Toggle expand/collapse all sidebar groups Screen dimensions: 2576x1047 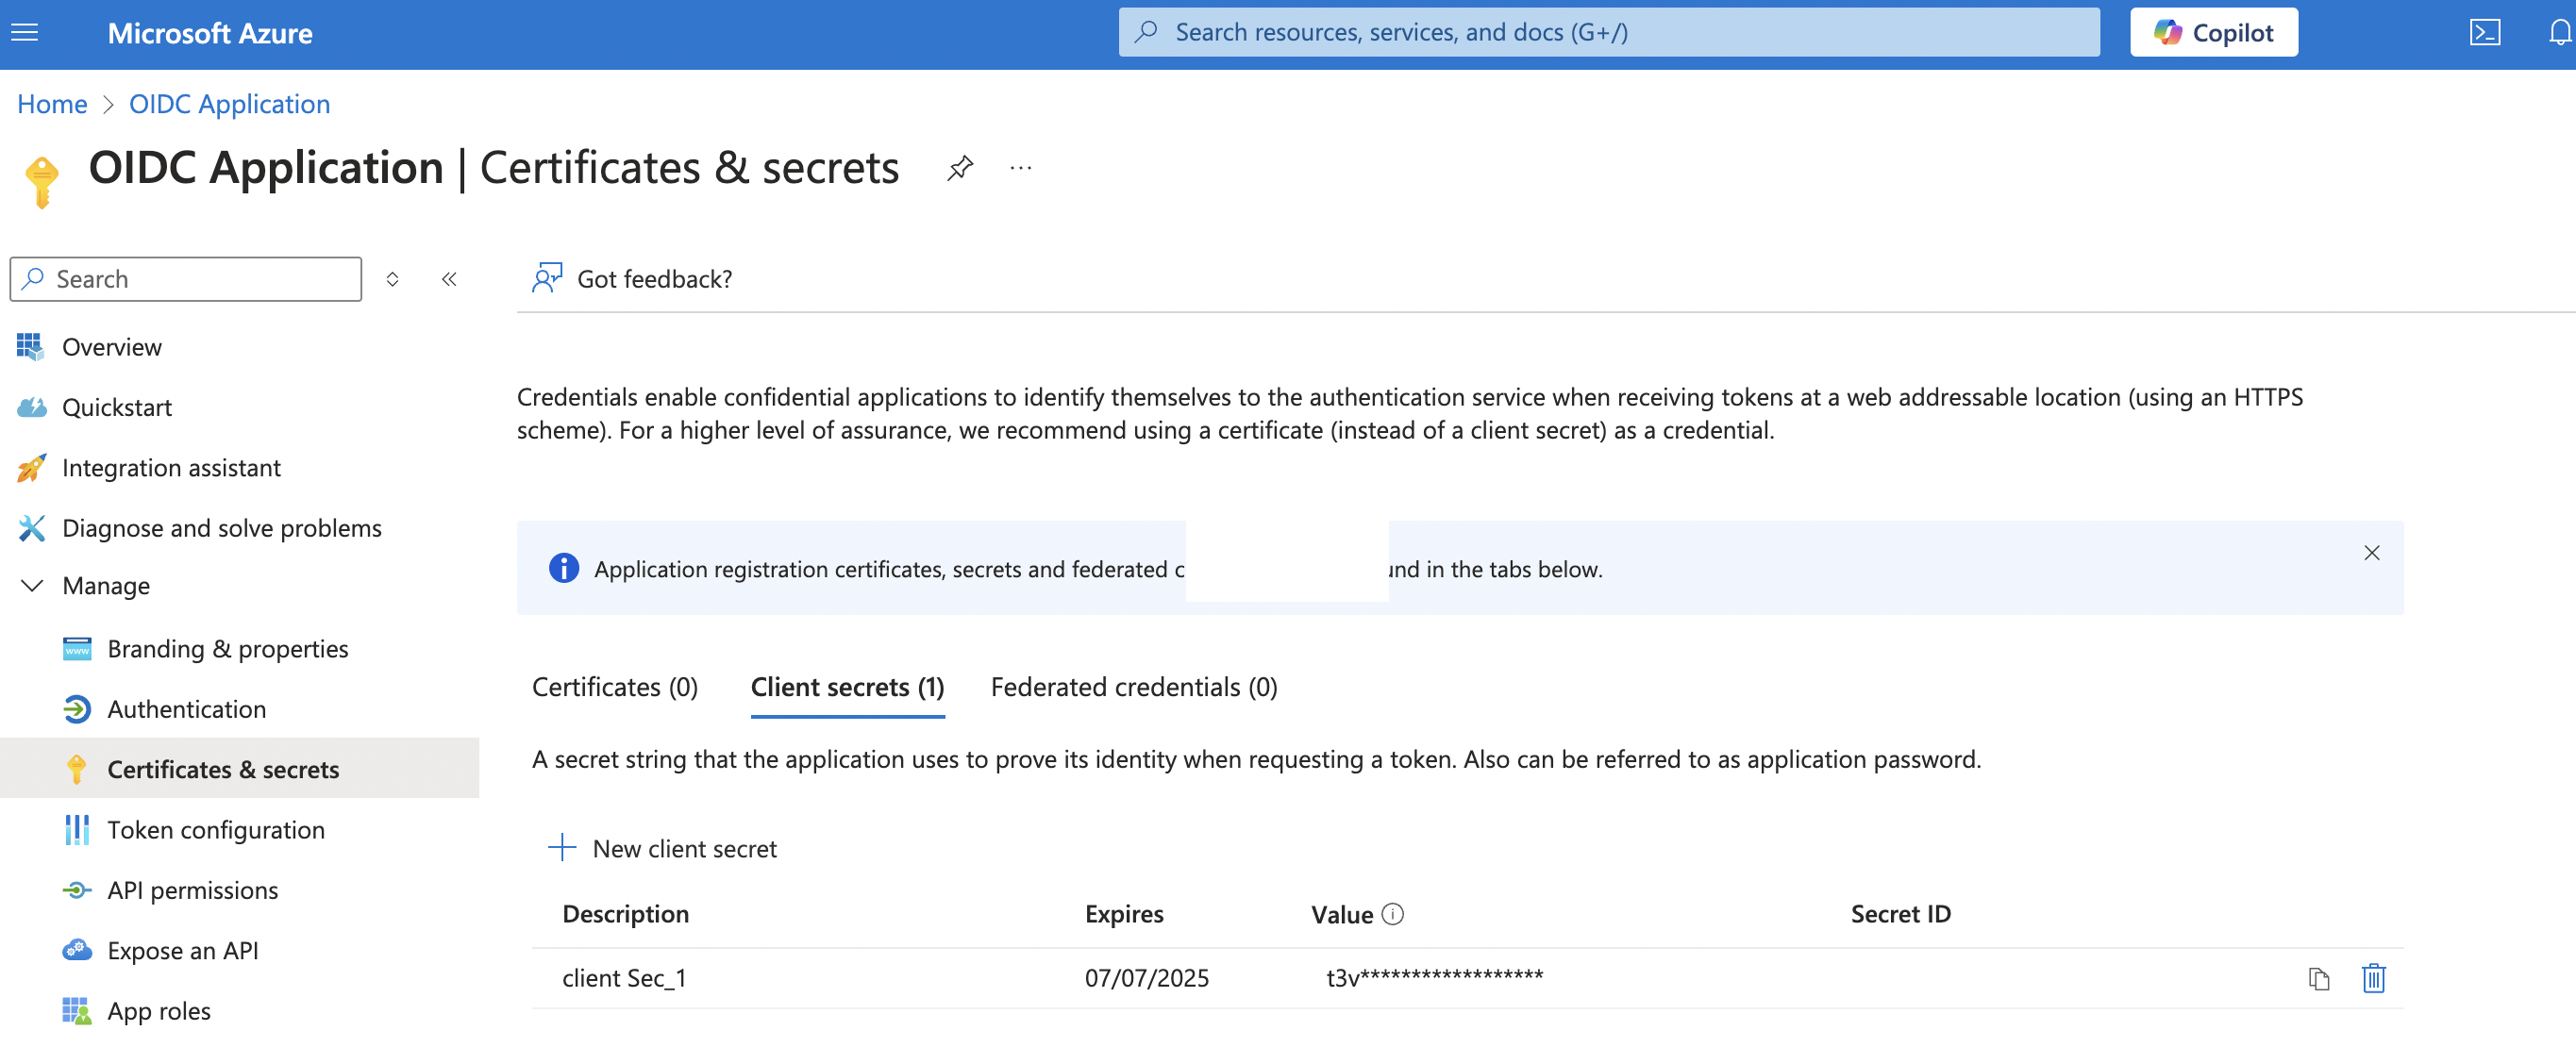tap(393, 279)
